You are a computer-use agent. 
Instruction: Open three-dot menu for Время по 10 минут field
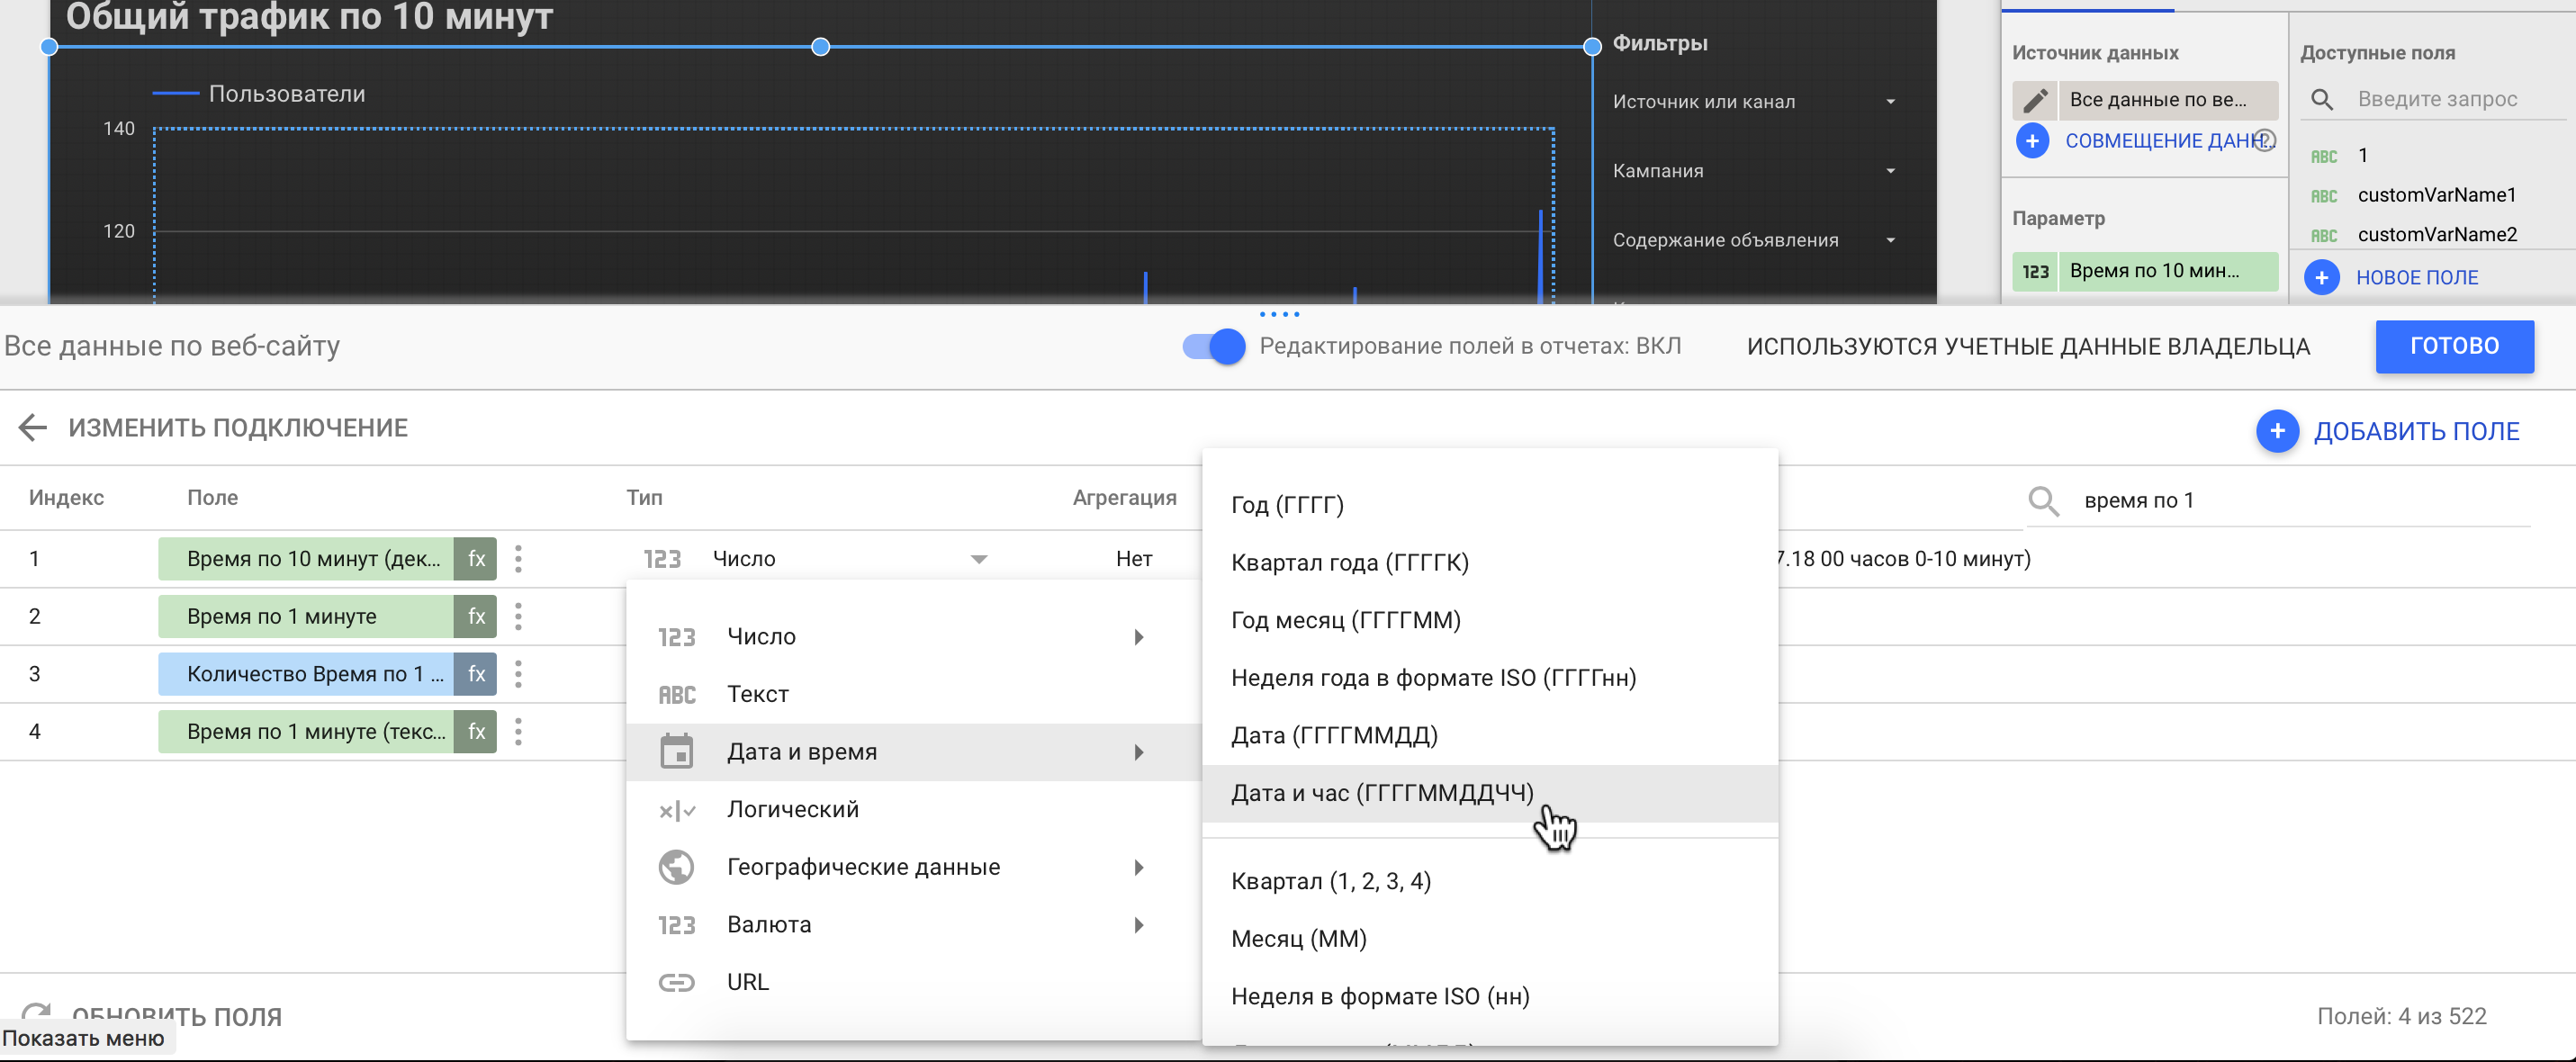pos(518,559)
